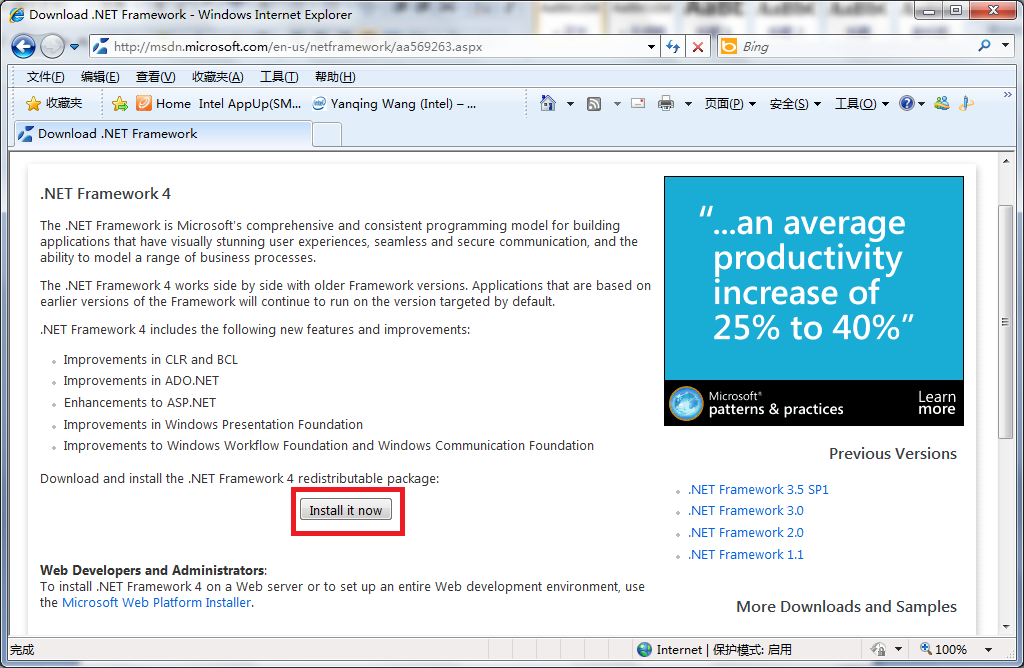Click the browser Back arrow button
Viewport: 1024px width, 668px height.
[23, 46]
